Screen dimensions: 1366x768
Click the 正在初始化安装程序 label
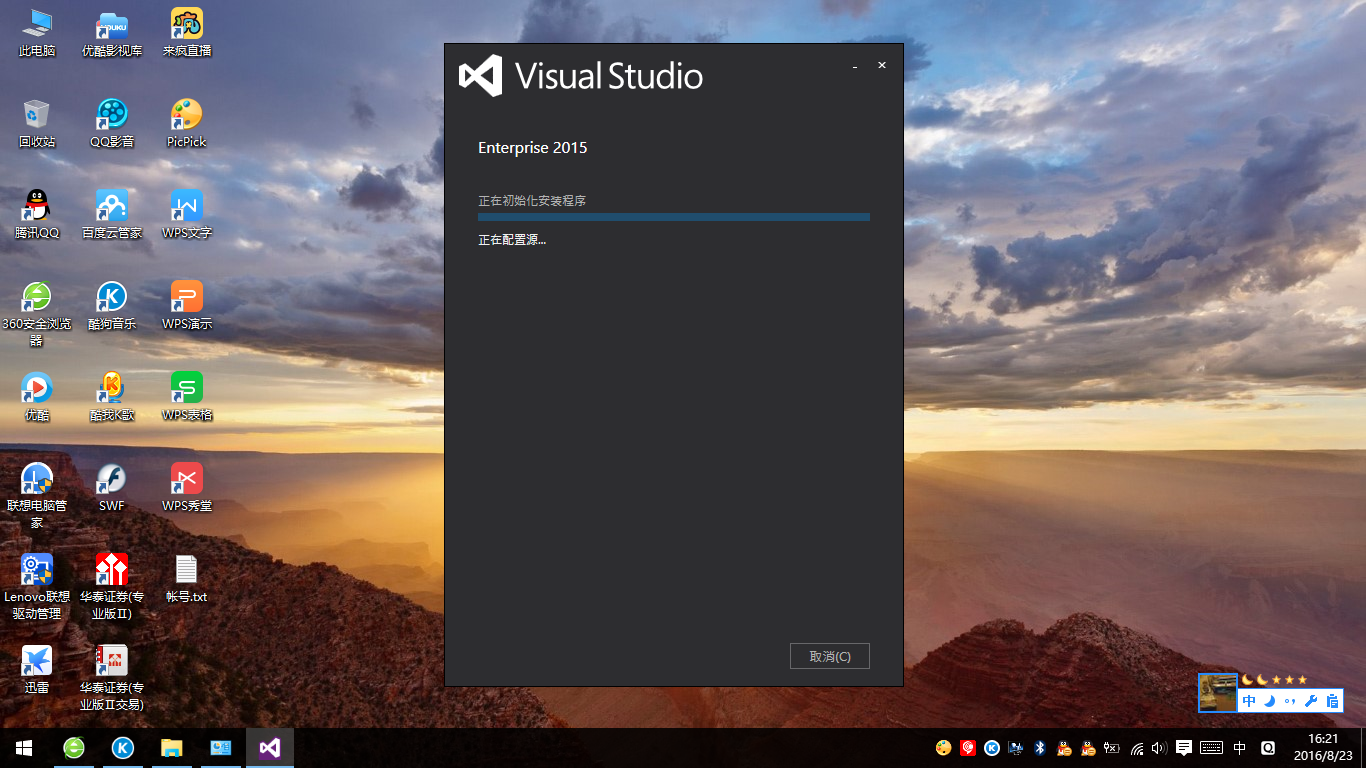532,201
